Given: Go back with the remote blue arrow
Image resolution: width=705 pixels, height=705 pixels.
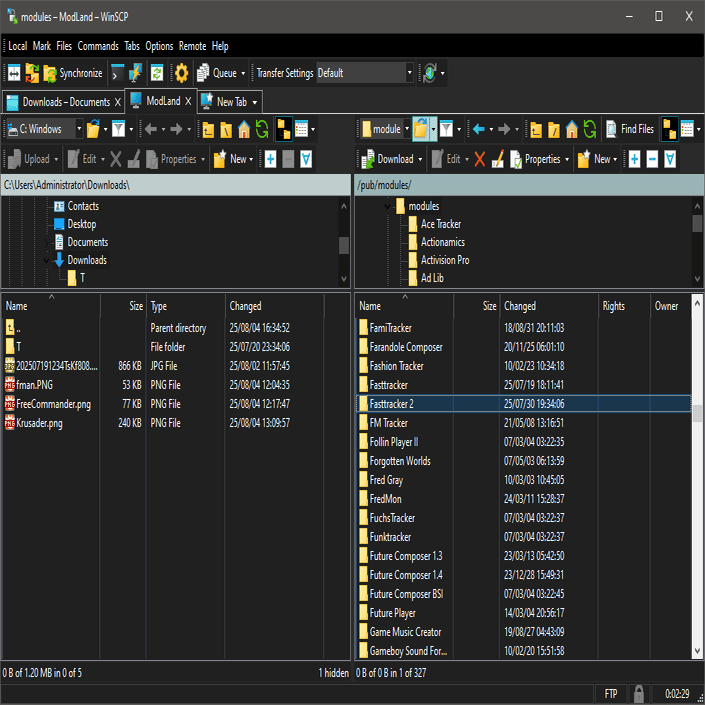Looking at the screenshot, I should click(479, 129).
